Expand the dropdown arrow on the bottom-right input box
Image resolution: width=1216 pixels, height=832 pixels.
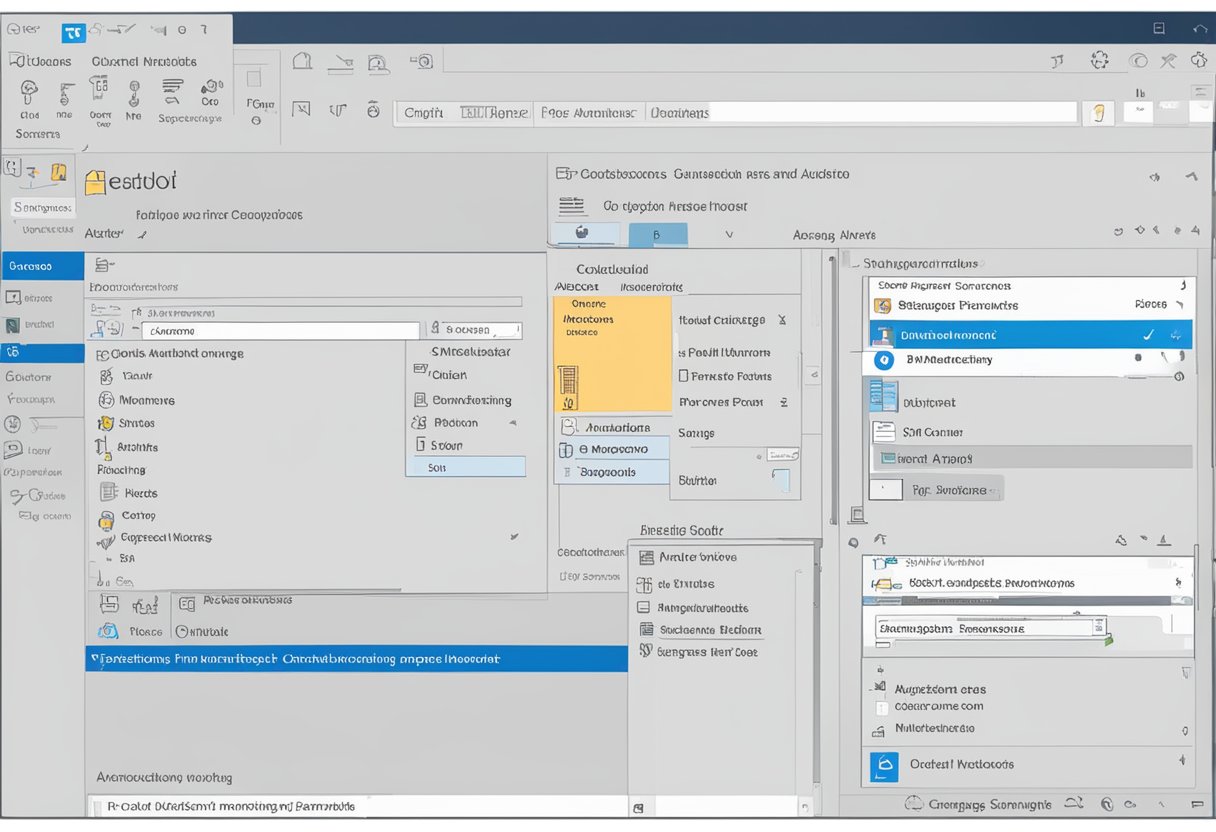tap(1101, 629)
